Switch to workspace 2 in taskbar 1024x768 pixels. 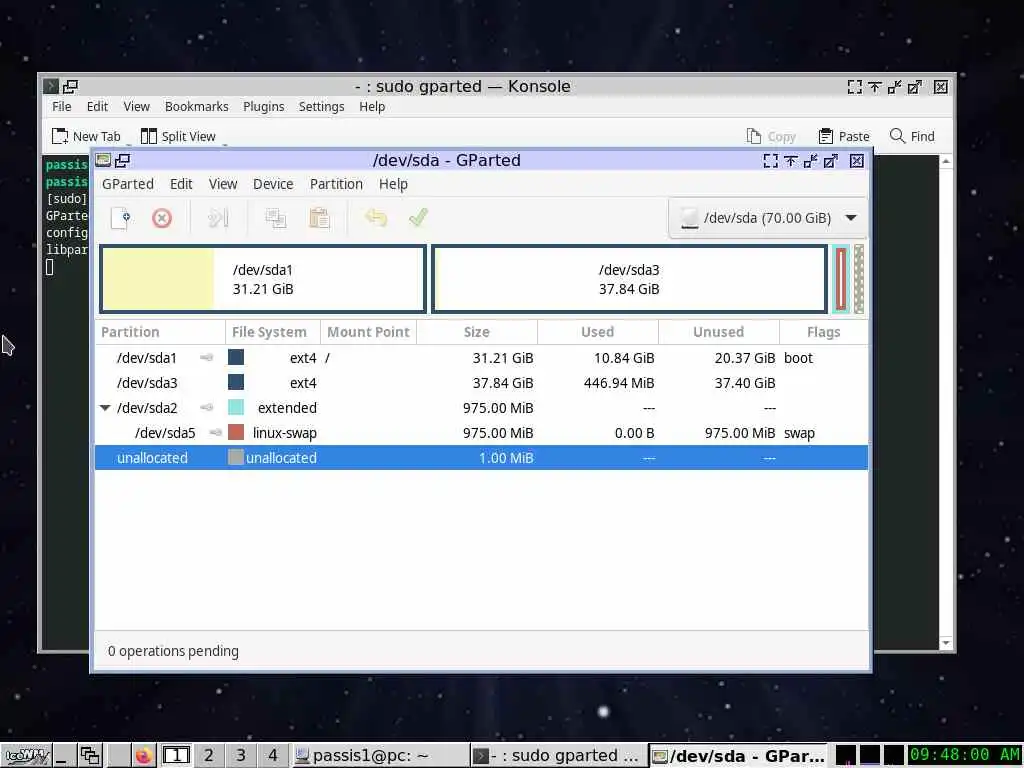click(208, 756)
